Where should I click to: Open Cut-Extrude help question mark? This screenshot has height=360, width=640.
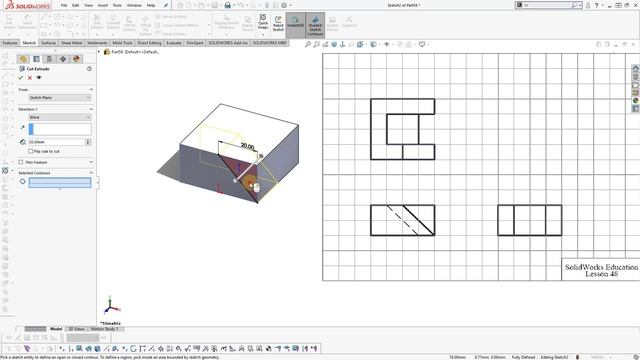(89, 69)
